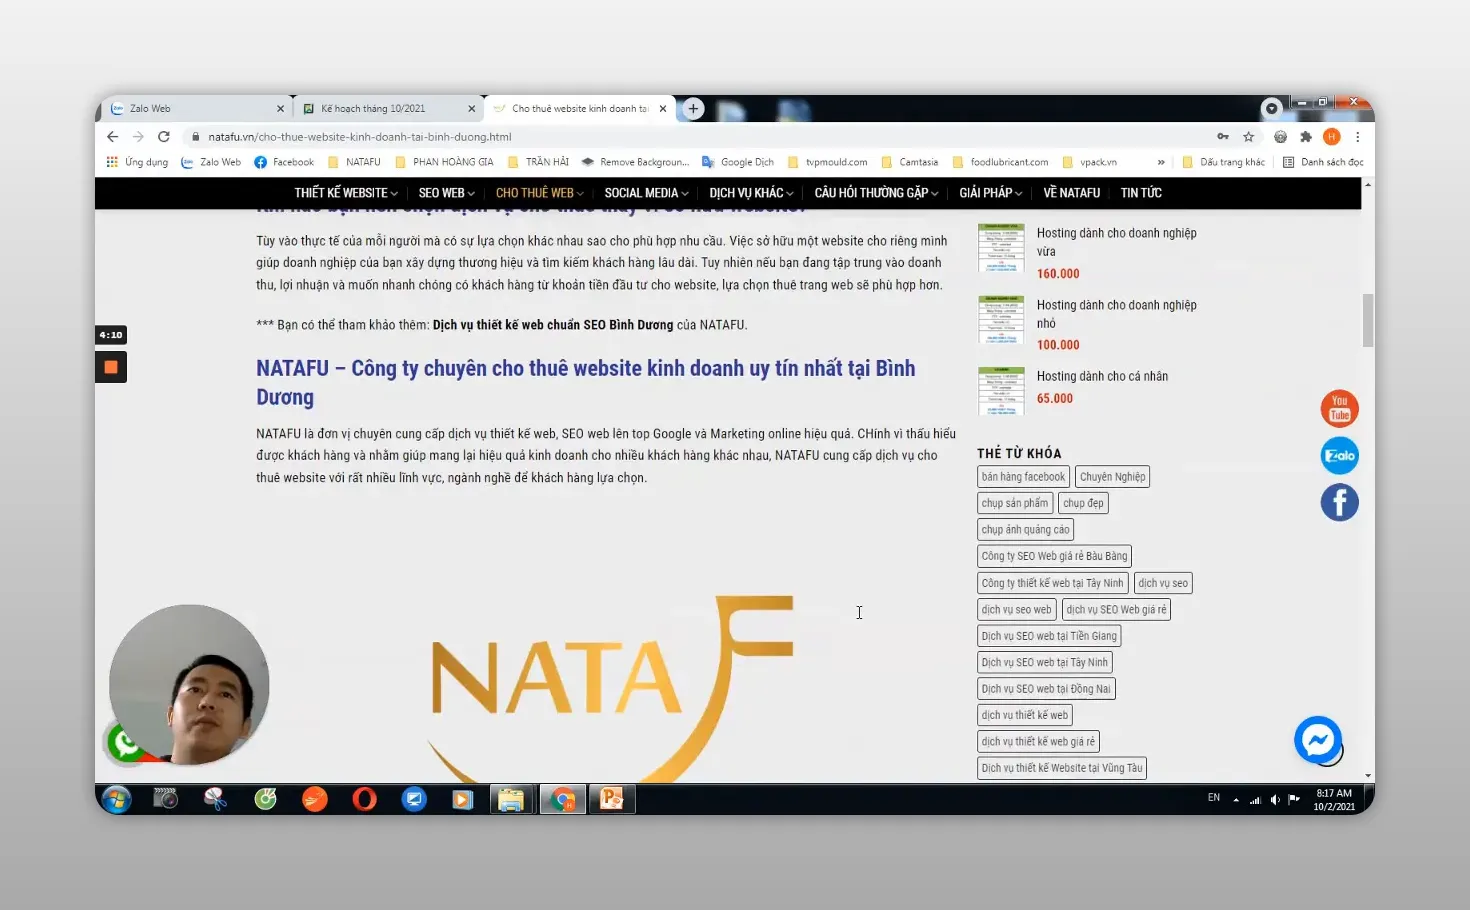Open the Chrome three-dot menu

click(1357, 137)
